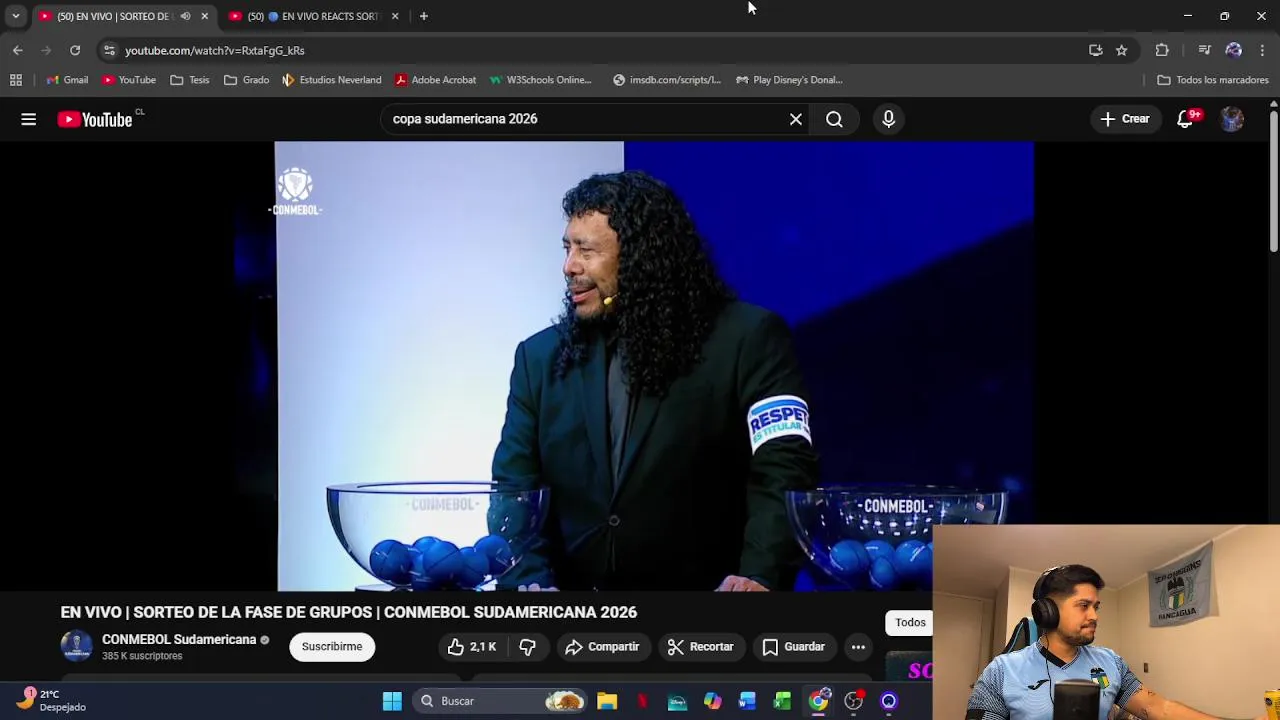Go back in browser history
Image resolution: width=1280 pixels, height=720 pixels.
(18, 50)
